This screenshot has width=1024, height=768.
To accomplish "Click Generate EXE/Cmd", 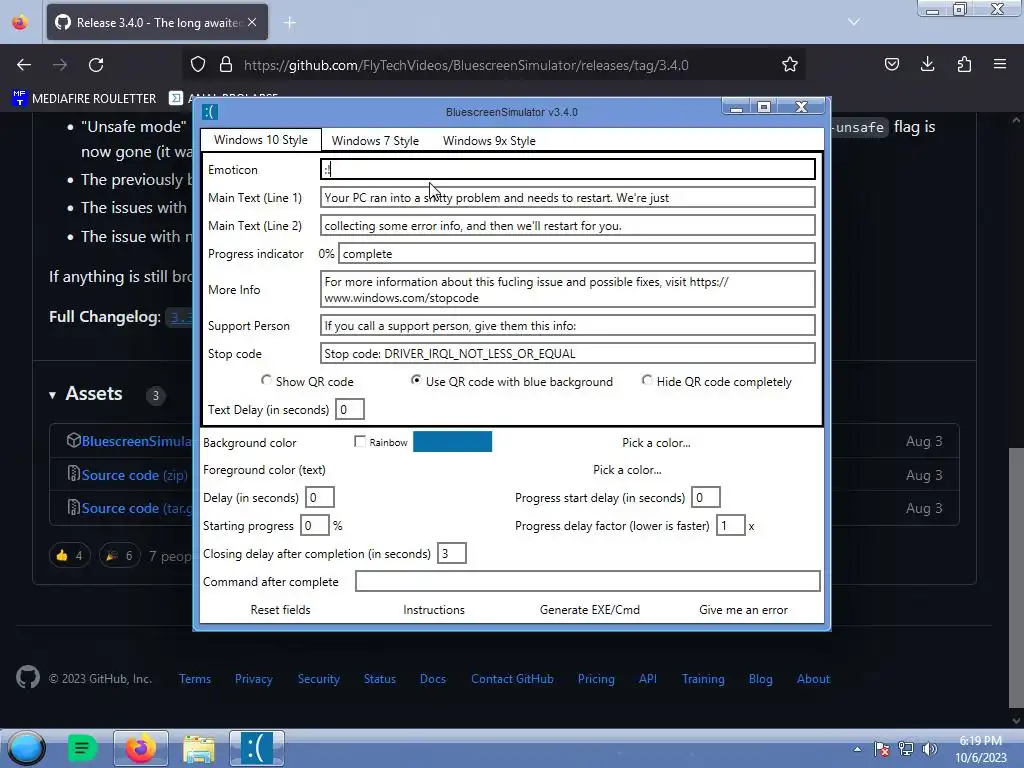I will [x=590, y=609].
